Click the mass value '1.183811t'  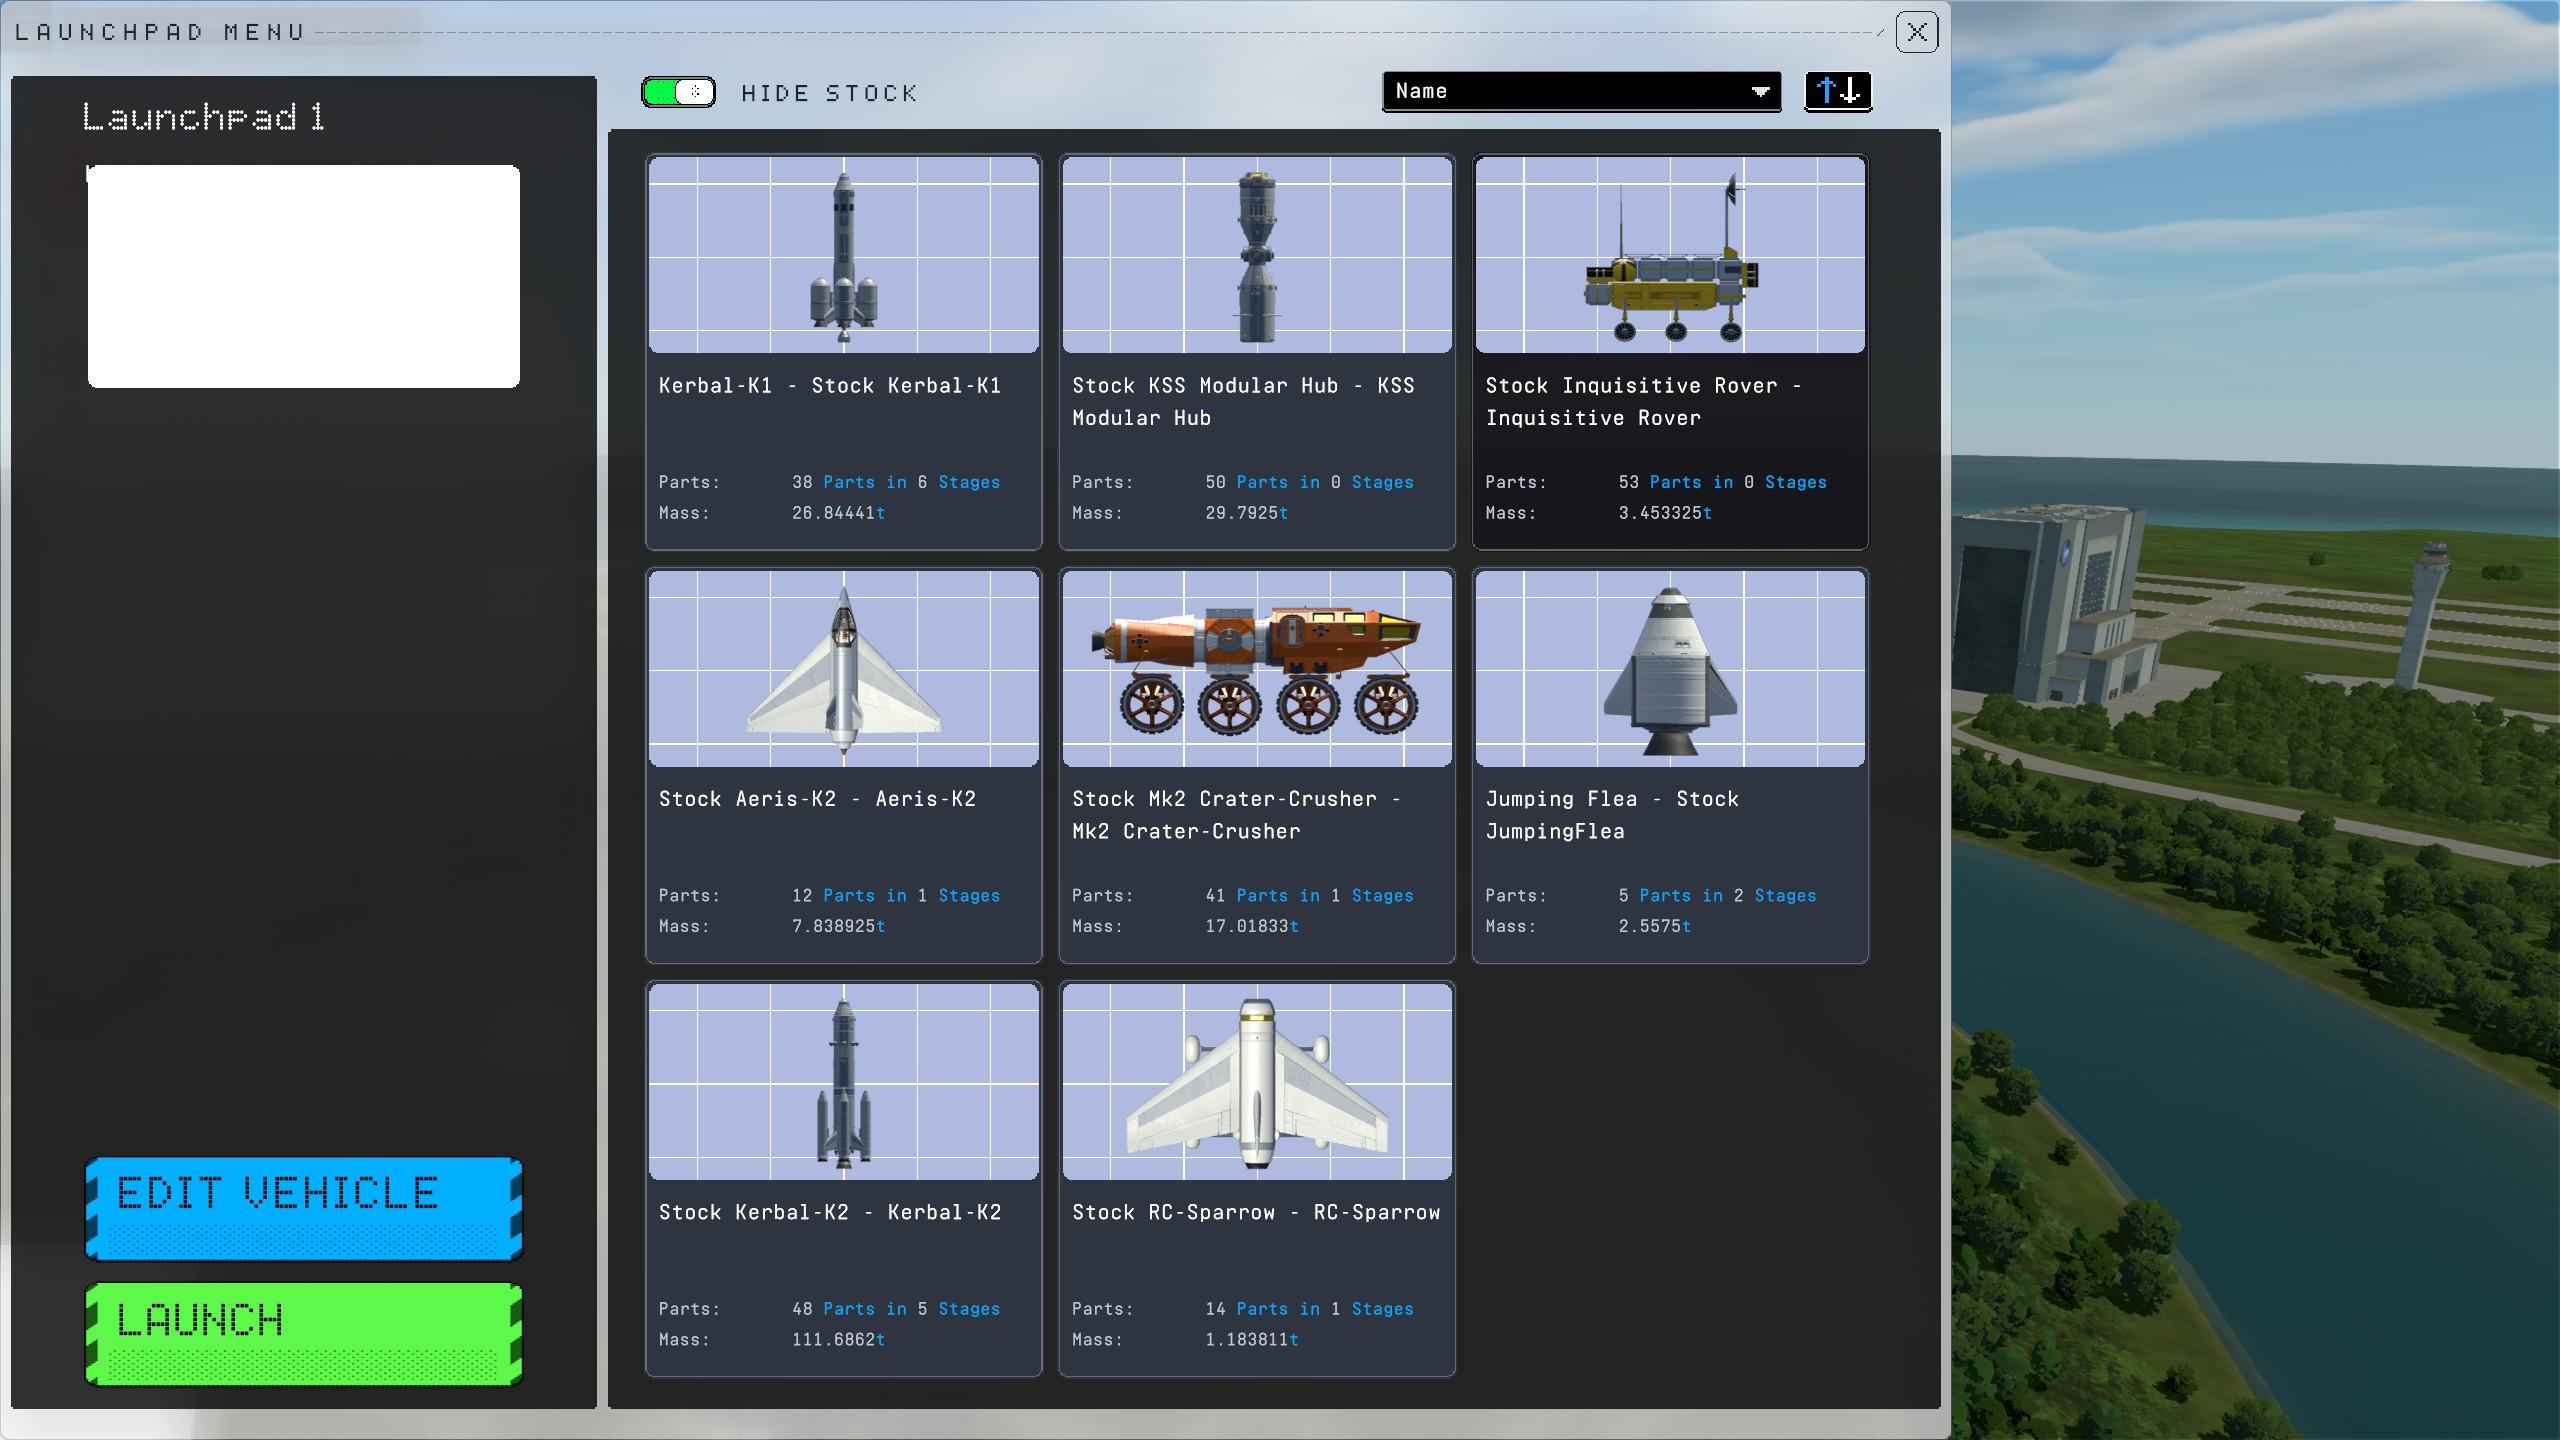pyautogui.click(x=1252, y=1340)
